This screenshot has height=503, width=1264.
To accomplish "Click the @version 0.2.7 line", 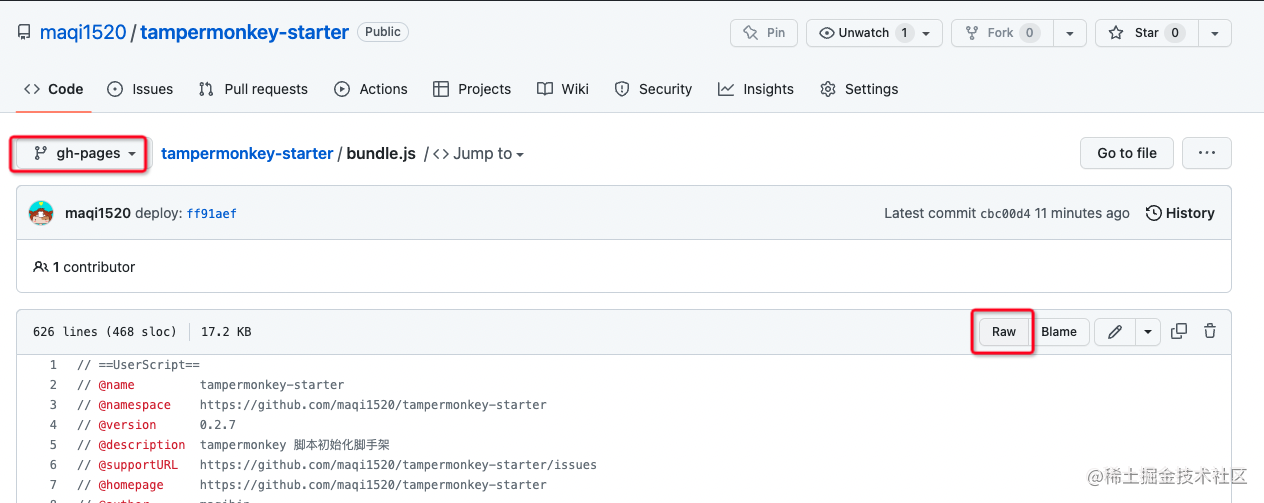I will pos(156,425).
